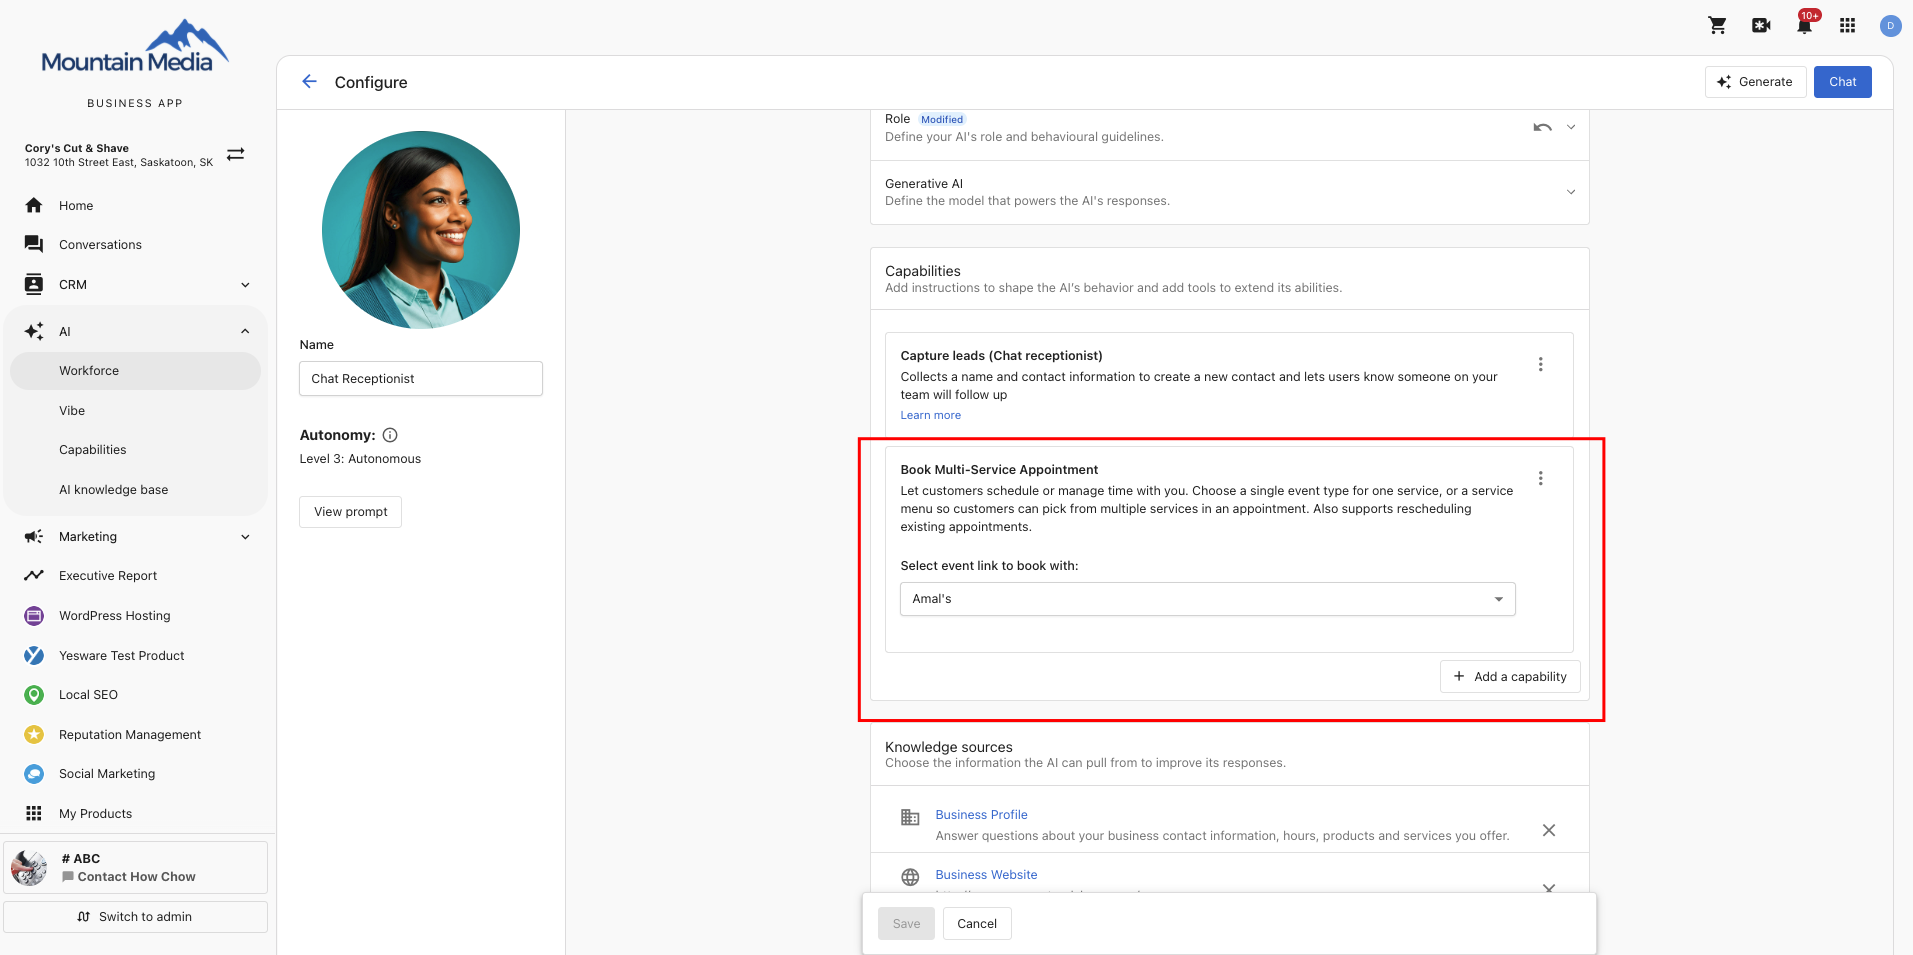This screenshot has width=1913, height=955.
Task: Click the undo icon in Role row
Action: point(1542,127)
